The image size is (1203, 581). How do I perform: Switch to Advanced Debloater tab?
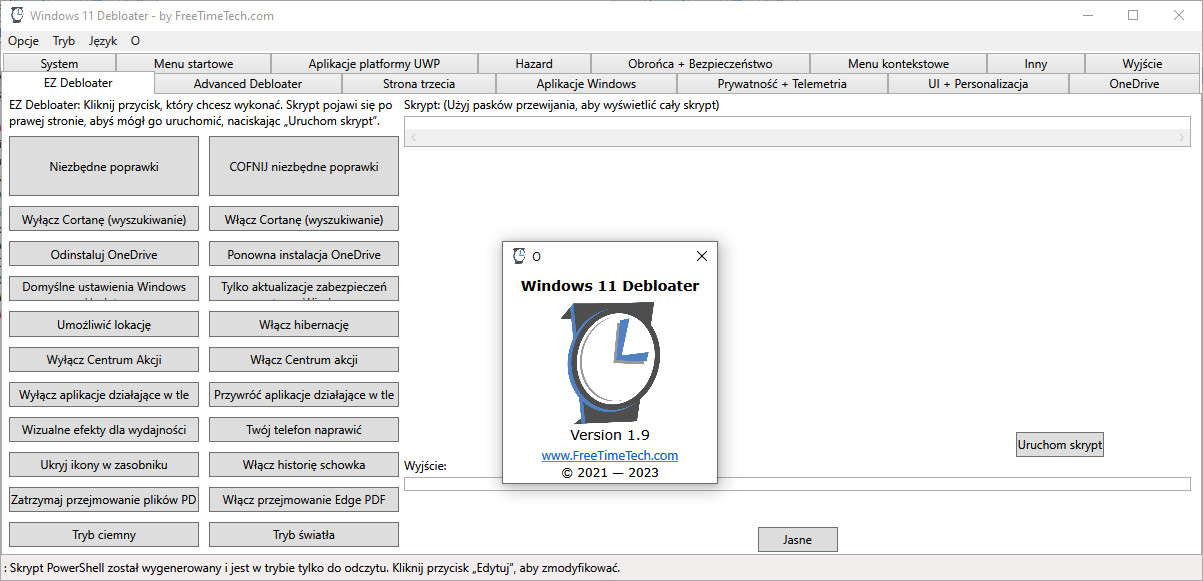click(x=248, y=84)
